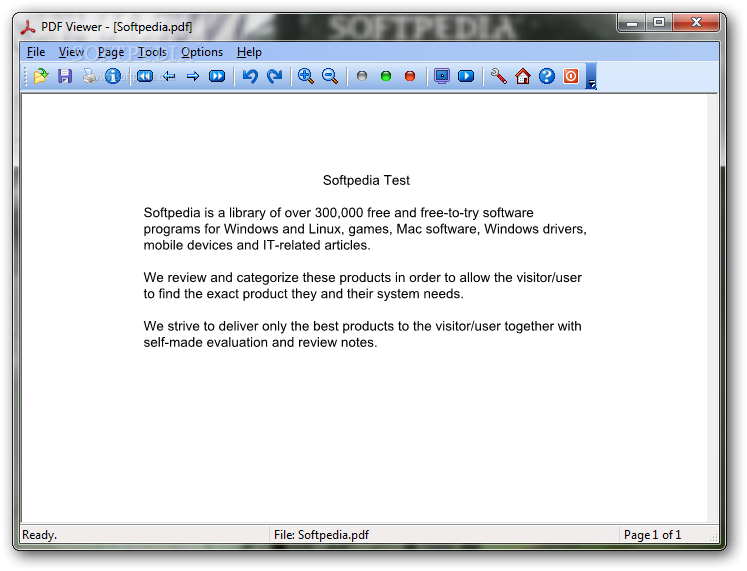747x571 pixels.
Task: Jump to the first page button
Action: [x=145, y=76]
